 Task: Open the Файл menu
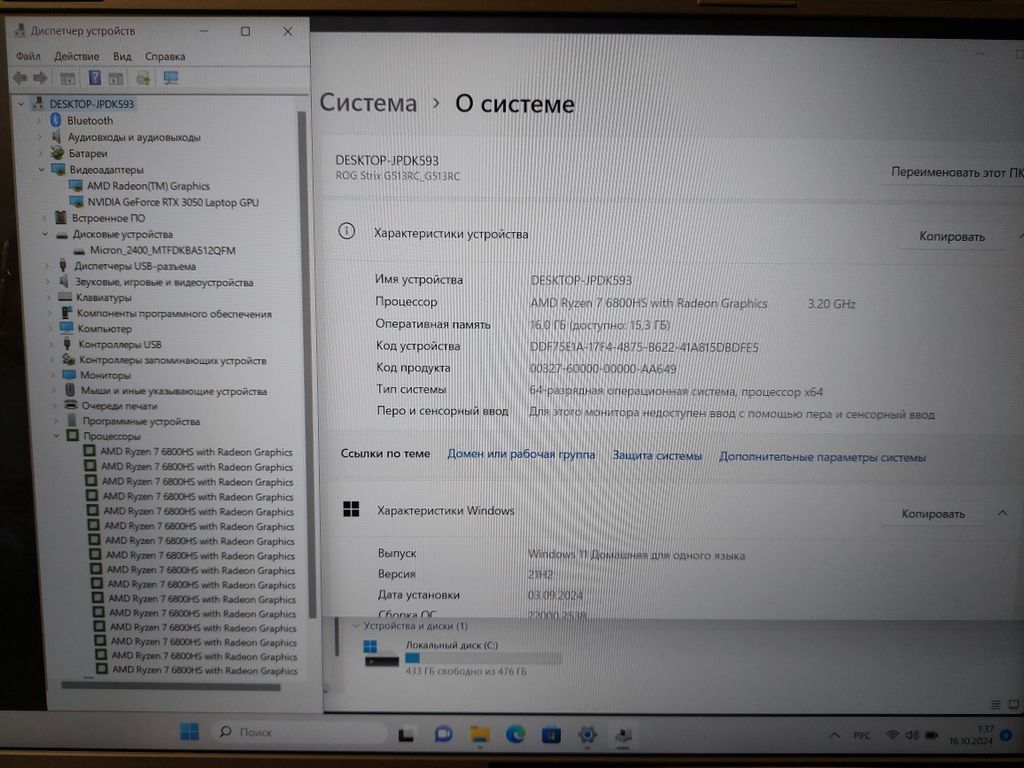coord(28,56)
